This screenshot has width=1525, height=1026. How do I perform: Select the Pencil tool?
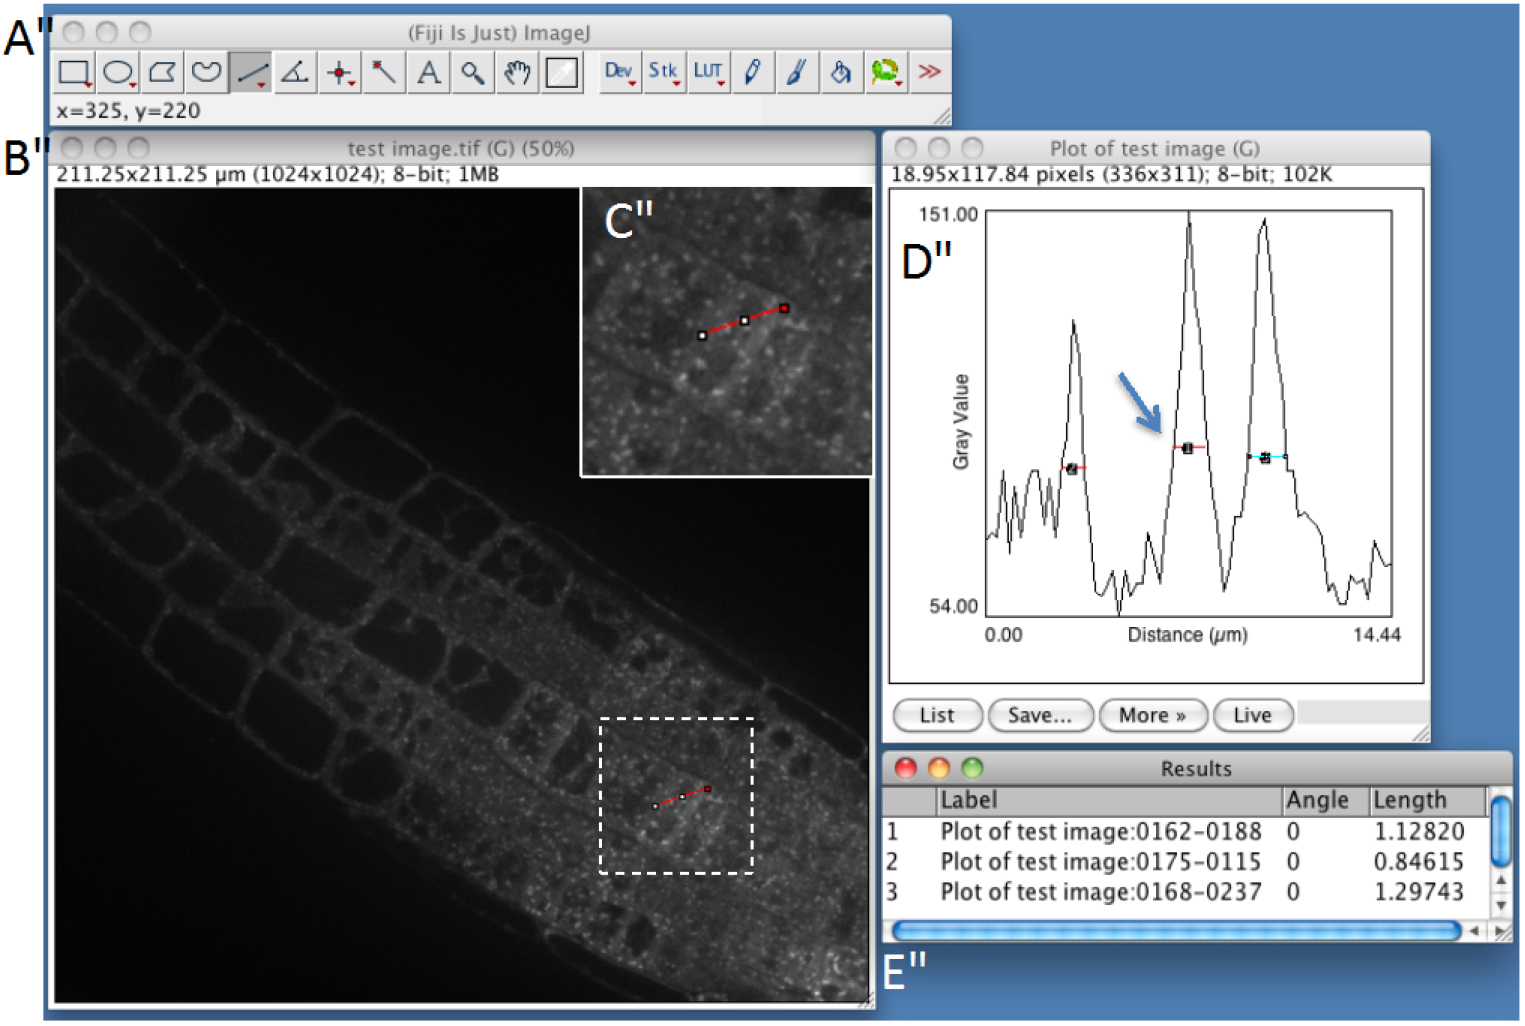752,72
